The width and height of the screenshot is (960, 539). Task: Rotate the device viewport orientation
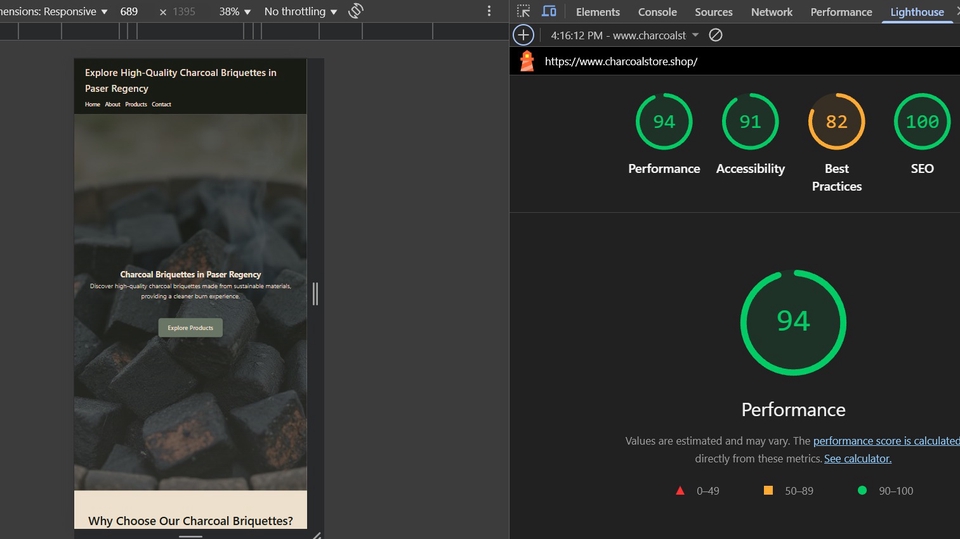click(x=356, y=11)
